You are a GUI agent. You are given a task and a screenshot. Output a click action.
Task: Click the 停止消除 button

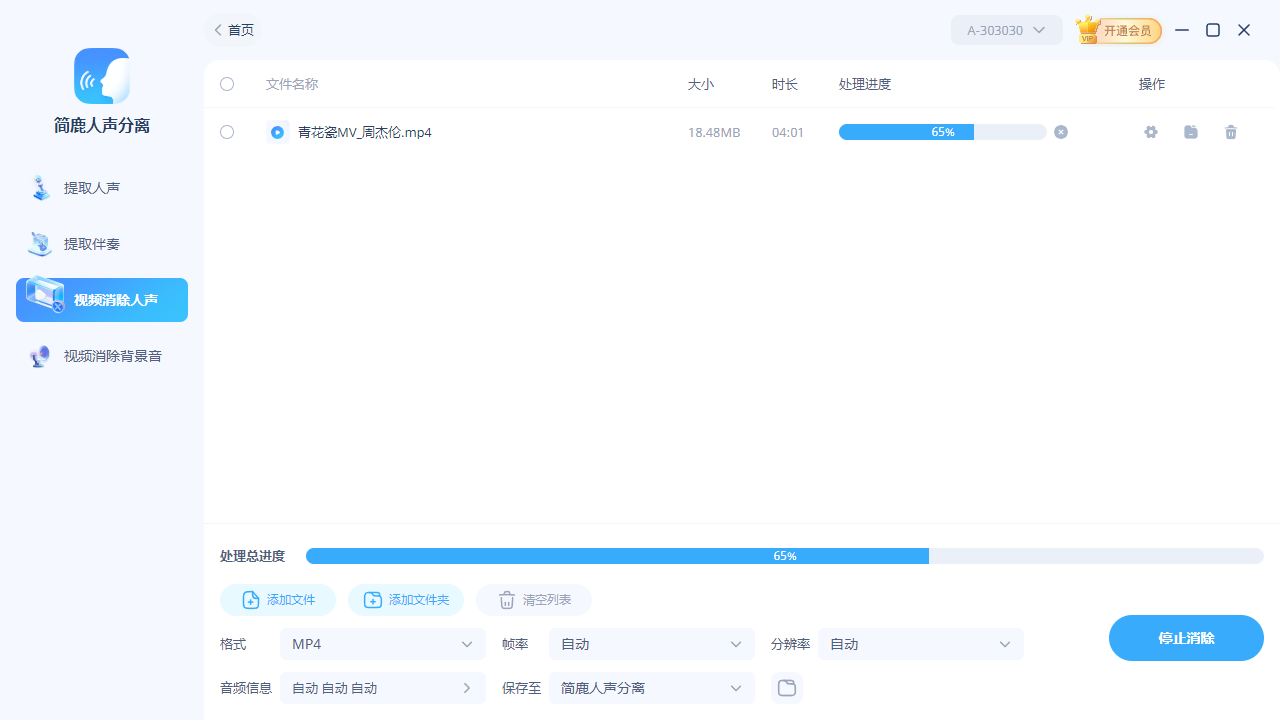coord(1186,638)
